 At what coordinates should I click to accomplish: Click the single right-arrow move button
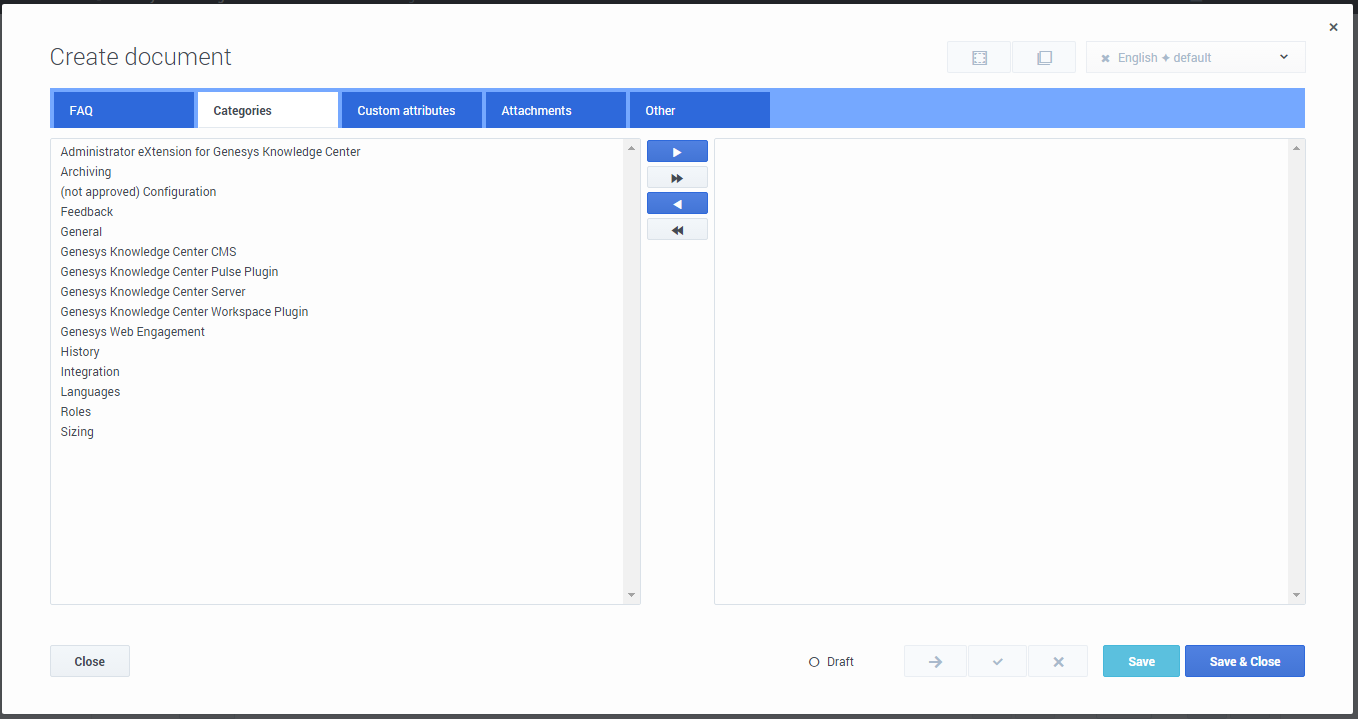[677, 152]
